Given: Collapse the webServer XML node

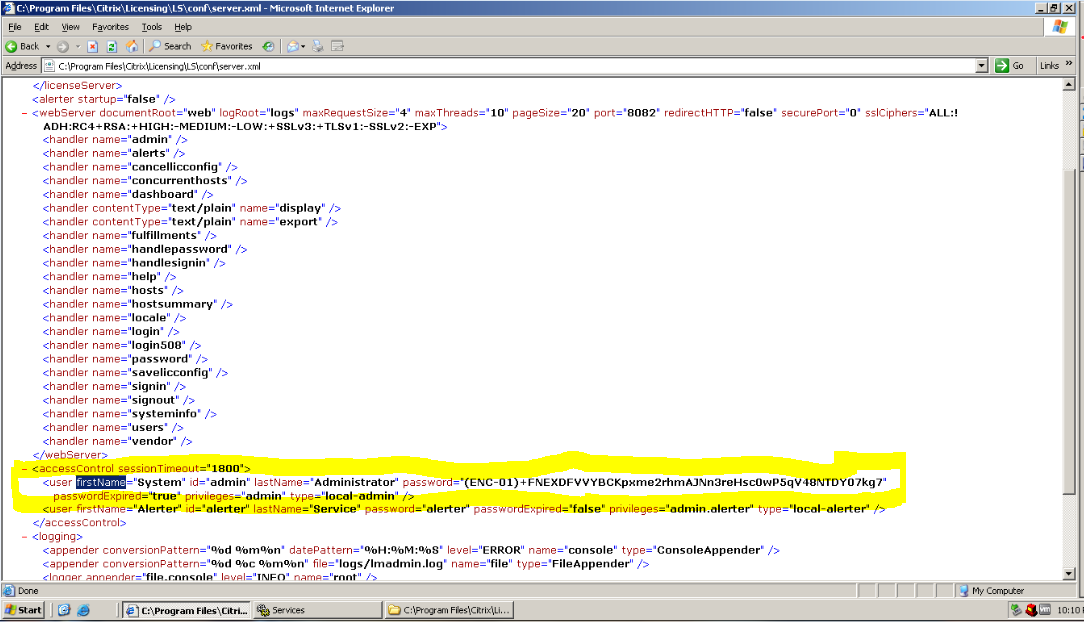Looking at the screenshot, I should point(25,113).
